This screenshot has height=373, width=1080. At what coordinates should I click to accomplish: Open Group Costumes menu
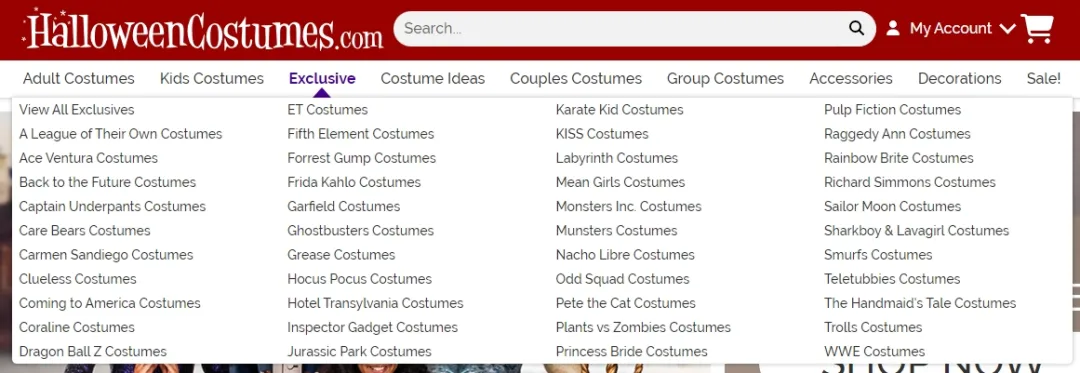(x=725, y=78)
